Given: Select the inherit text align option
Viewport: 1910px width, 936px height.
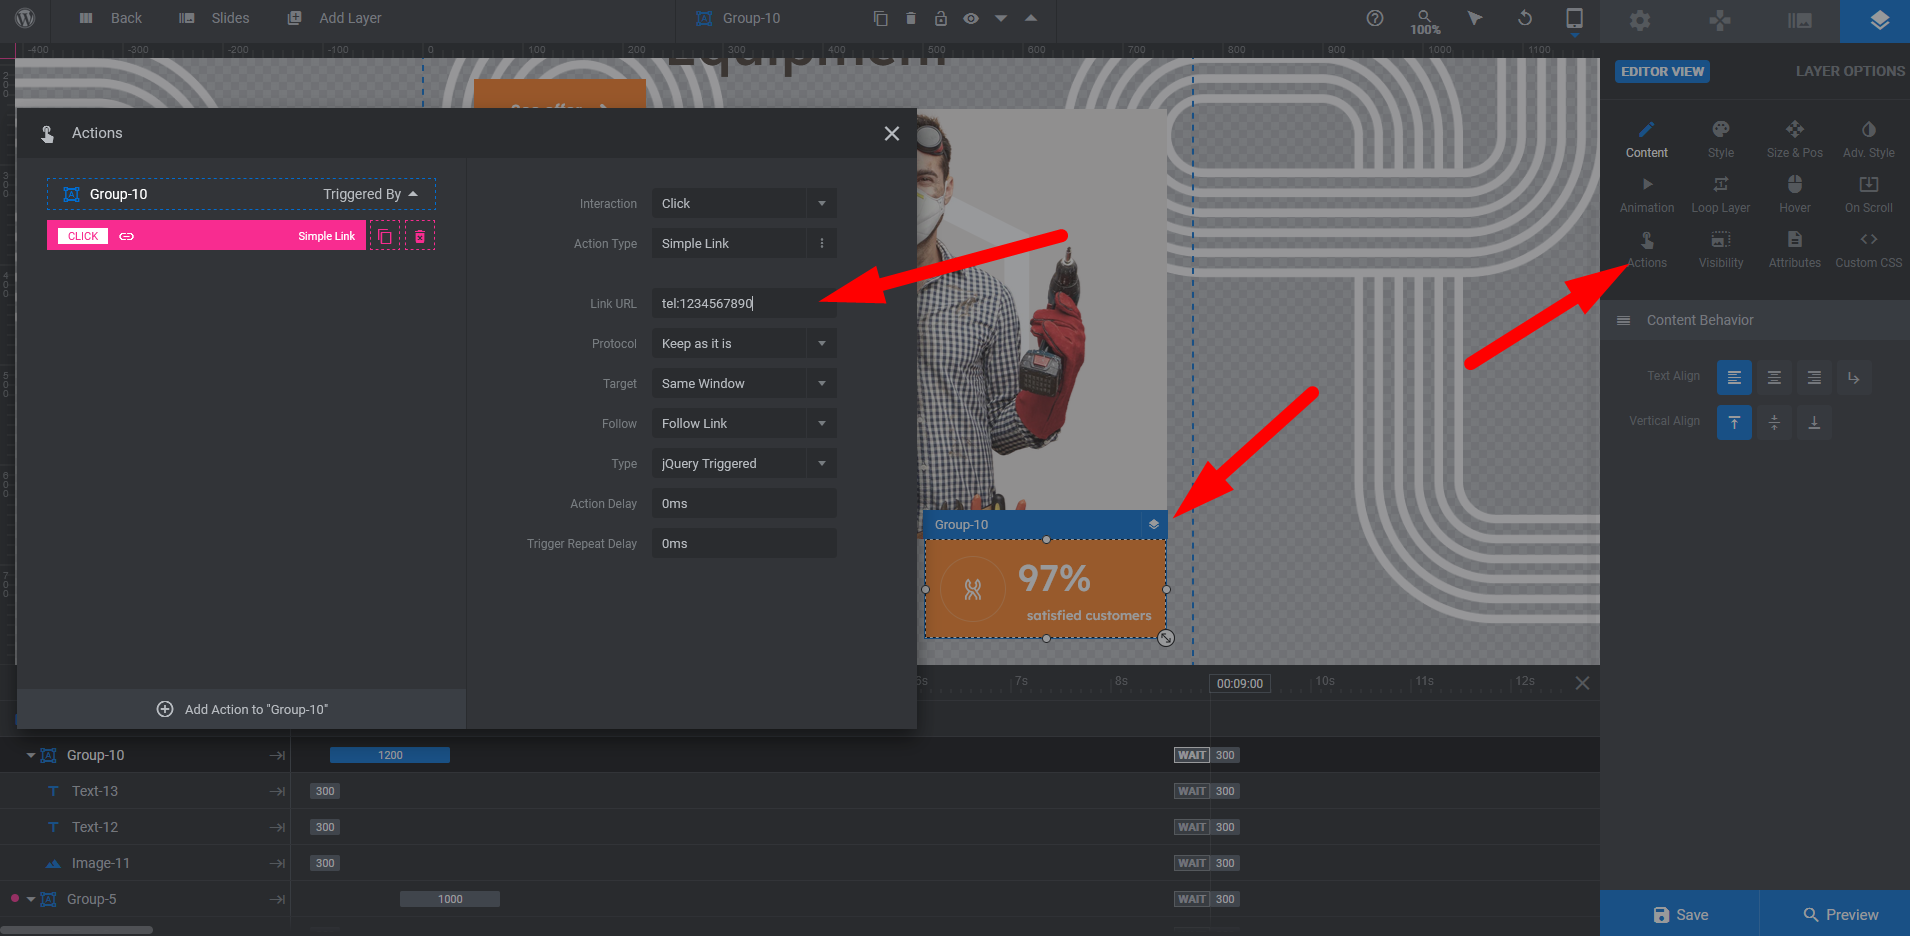Looking at the screenshot, I should point(1854,377).
